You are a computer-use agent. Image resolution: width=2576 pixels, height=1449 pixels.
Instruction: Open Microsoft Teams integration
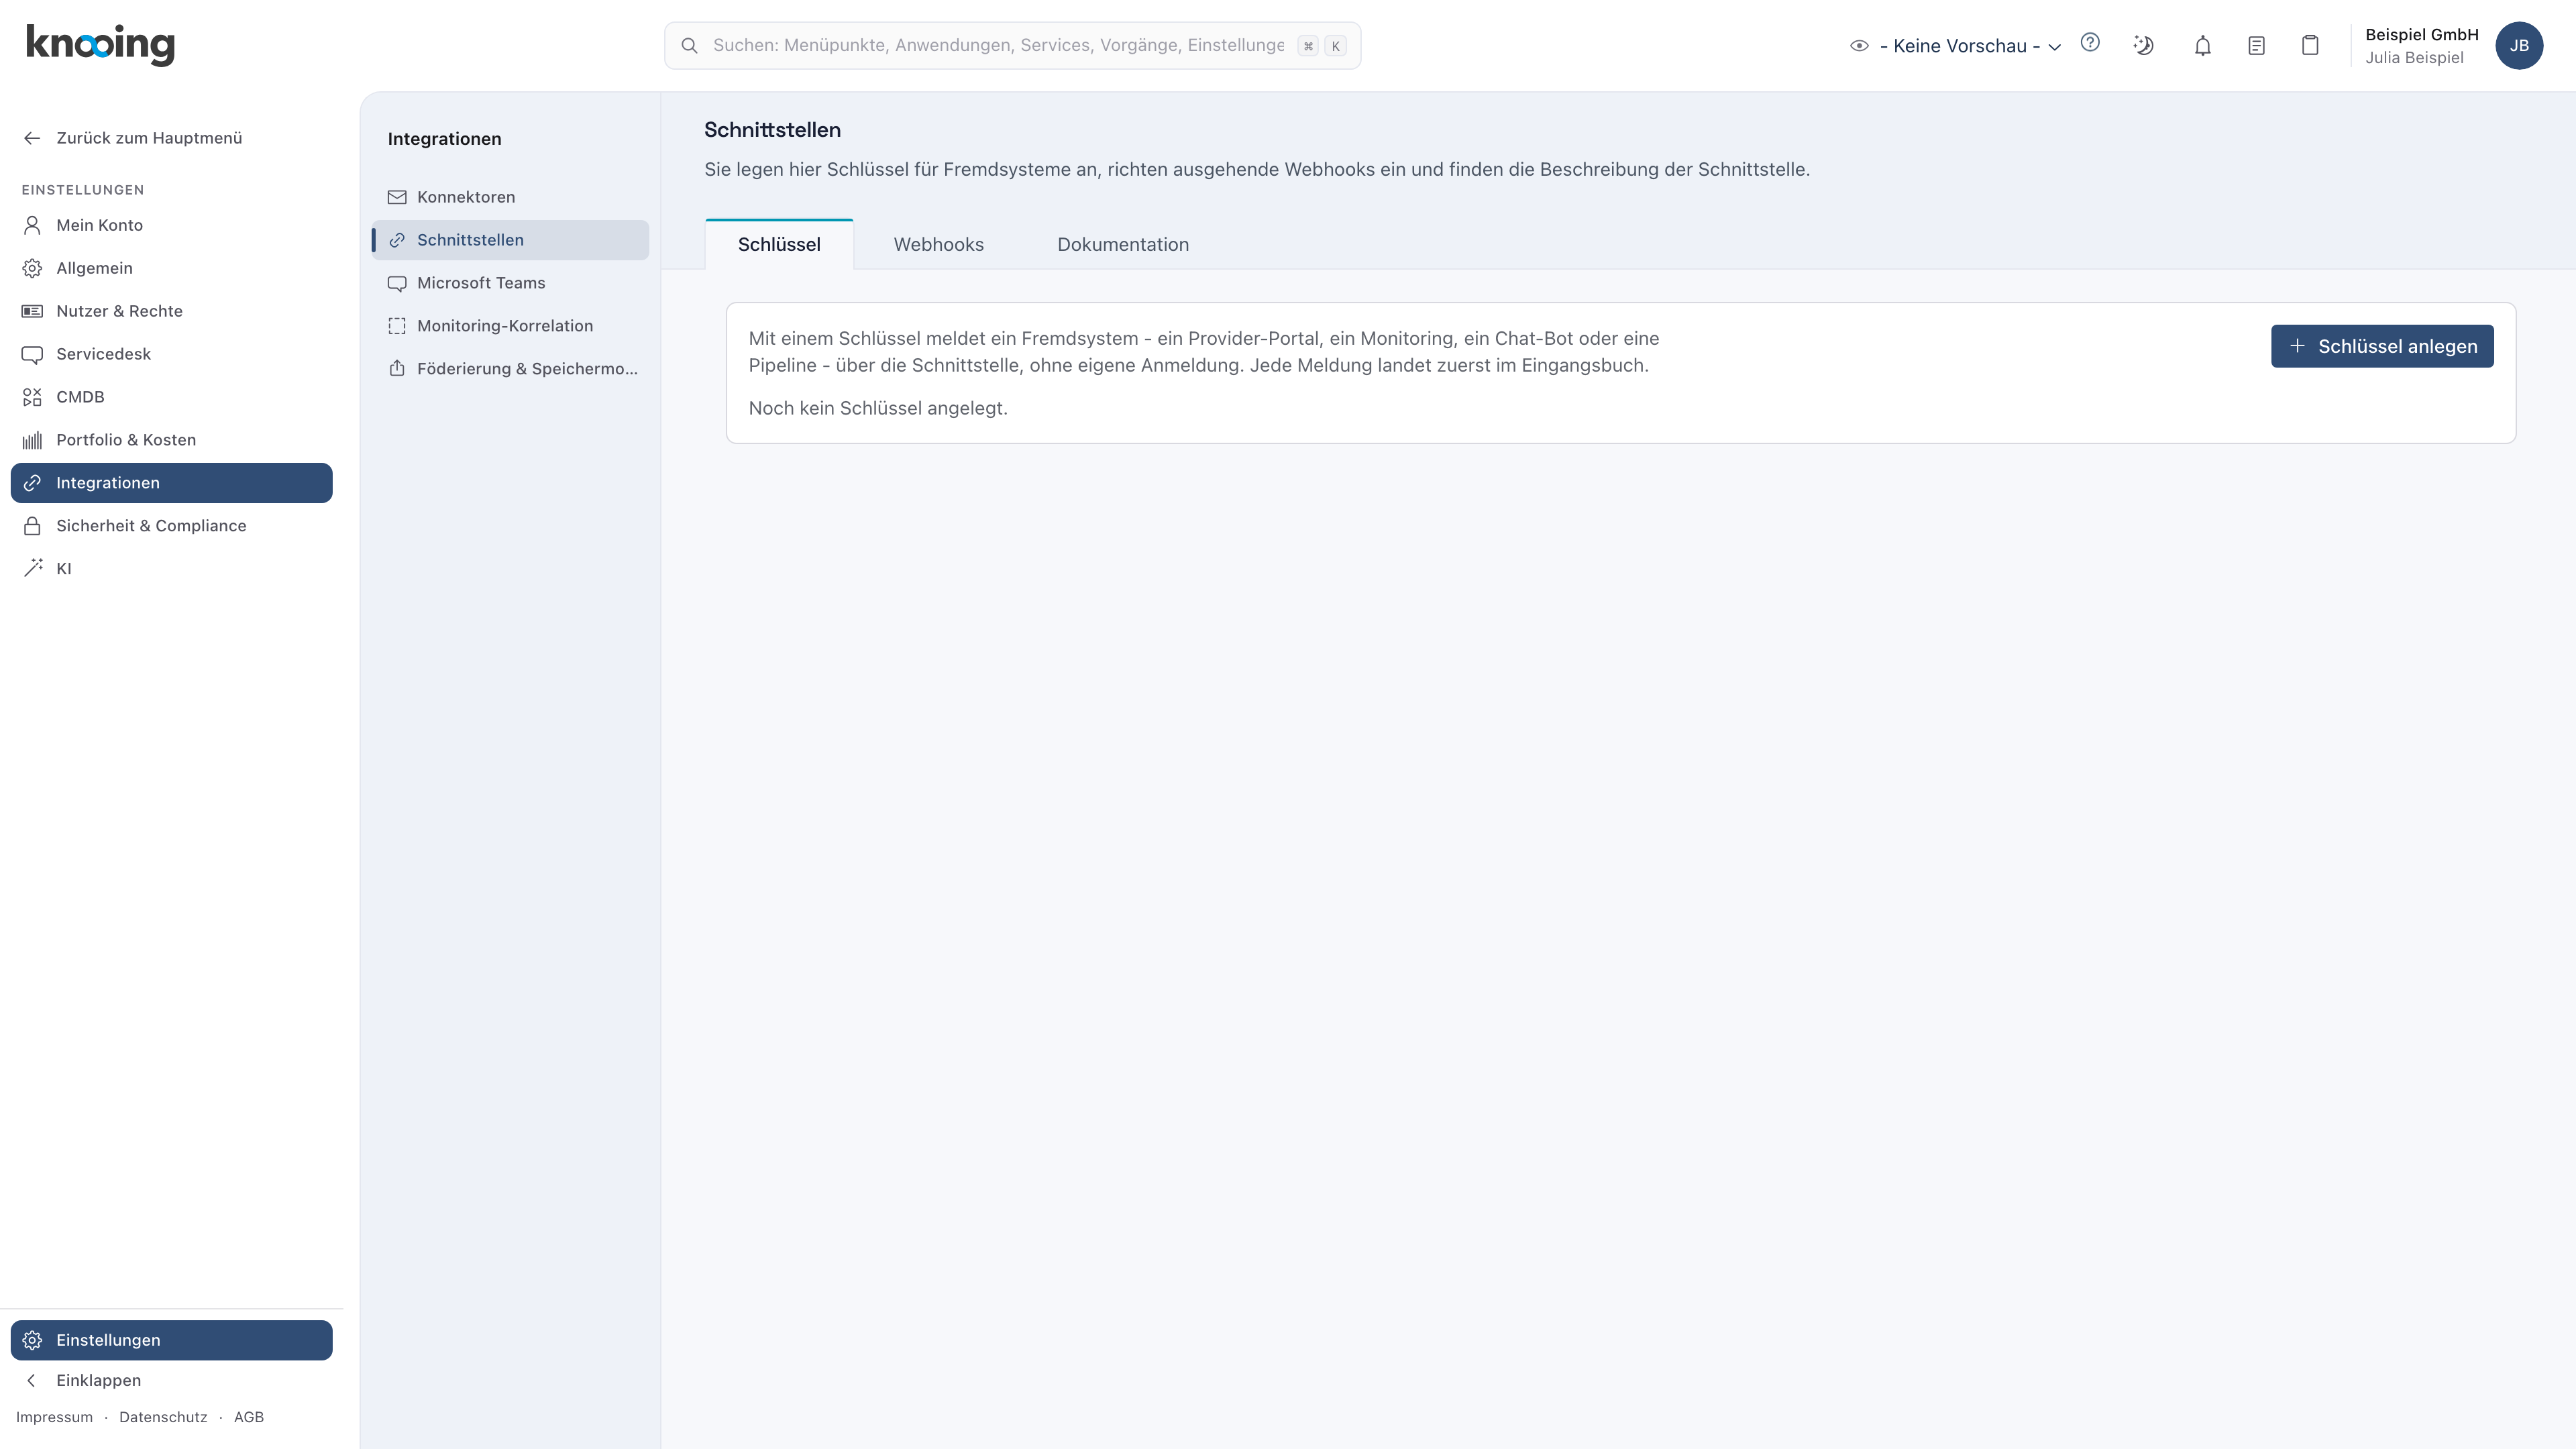pyautogui.click(x=510, y=283)
